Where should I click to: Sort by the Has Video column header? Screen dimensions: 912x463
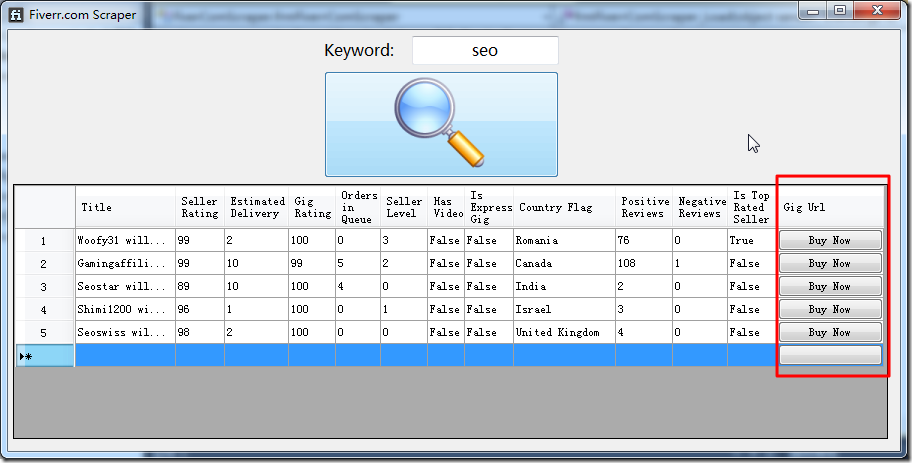click(x=446, y=207)
